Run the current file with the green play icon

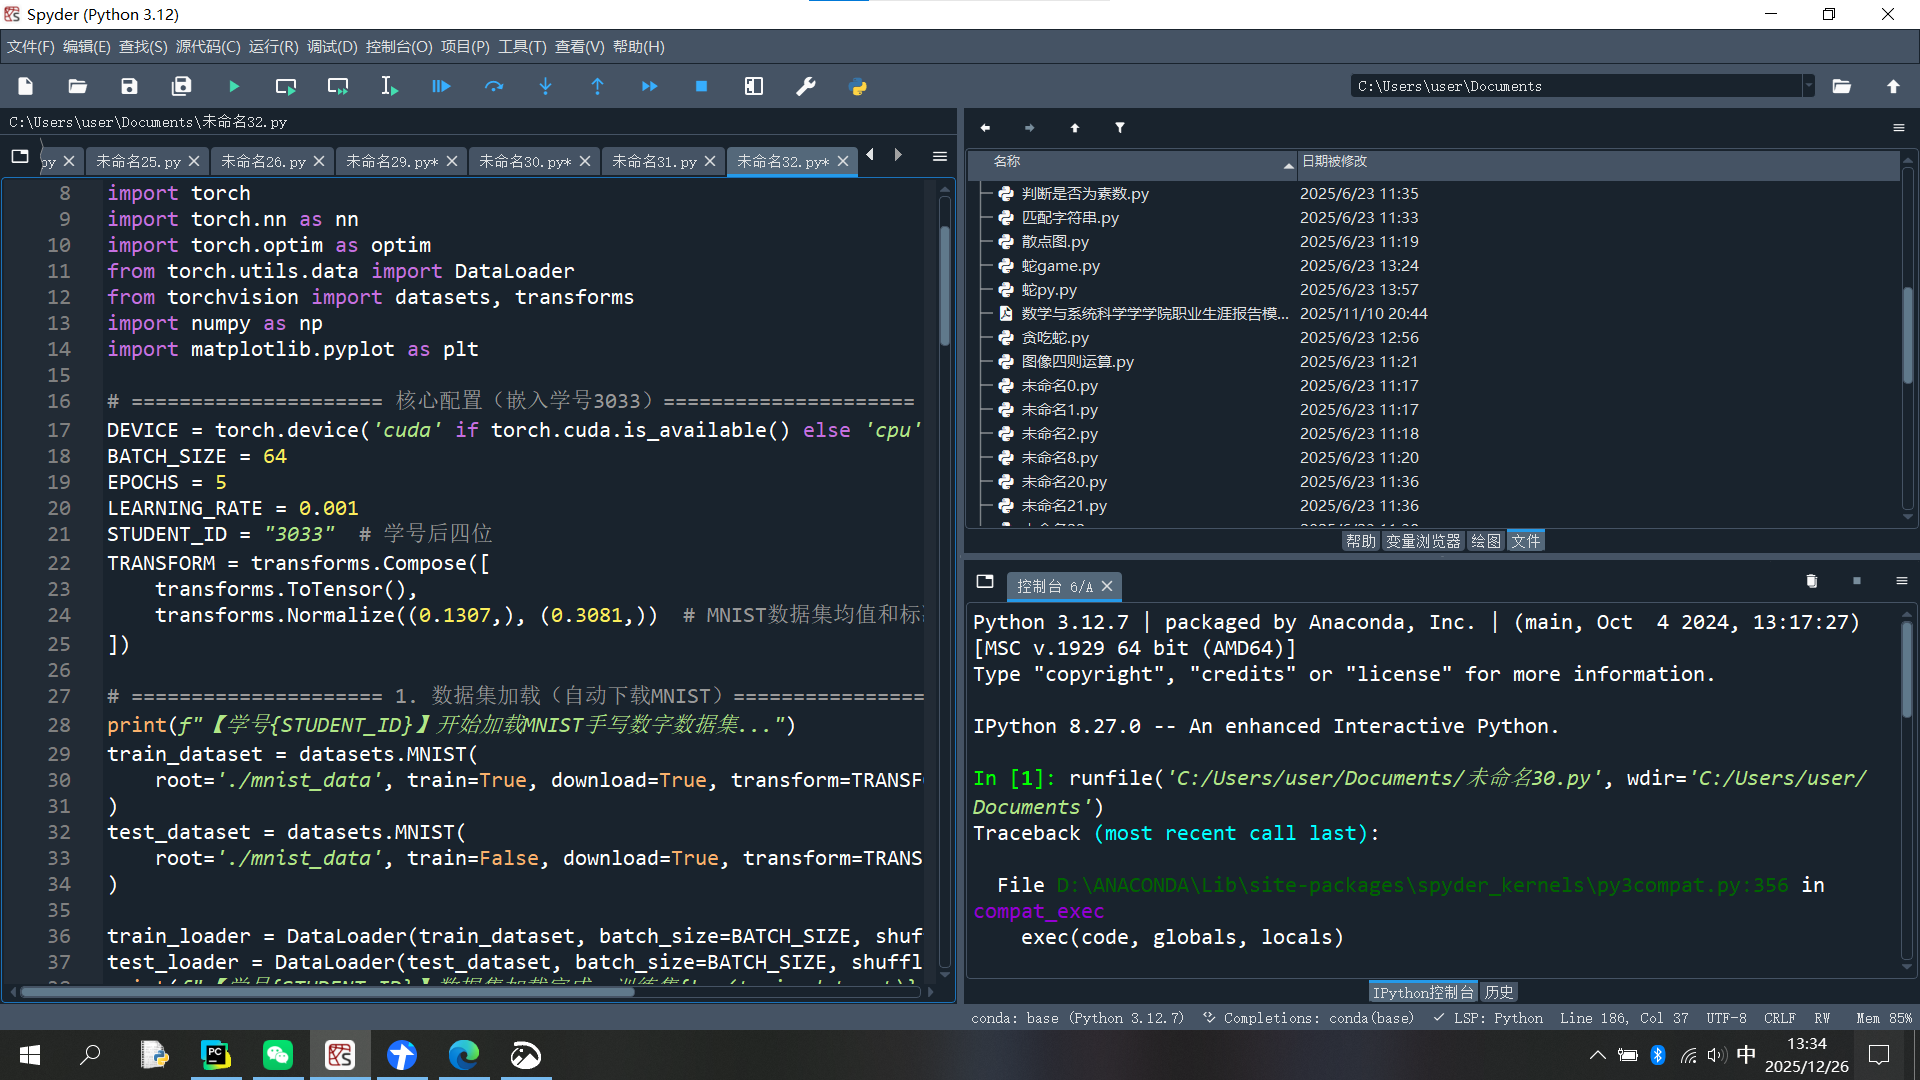point(233,87)
